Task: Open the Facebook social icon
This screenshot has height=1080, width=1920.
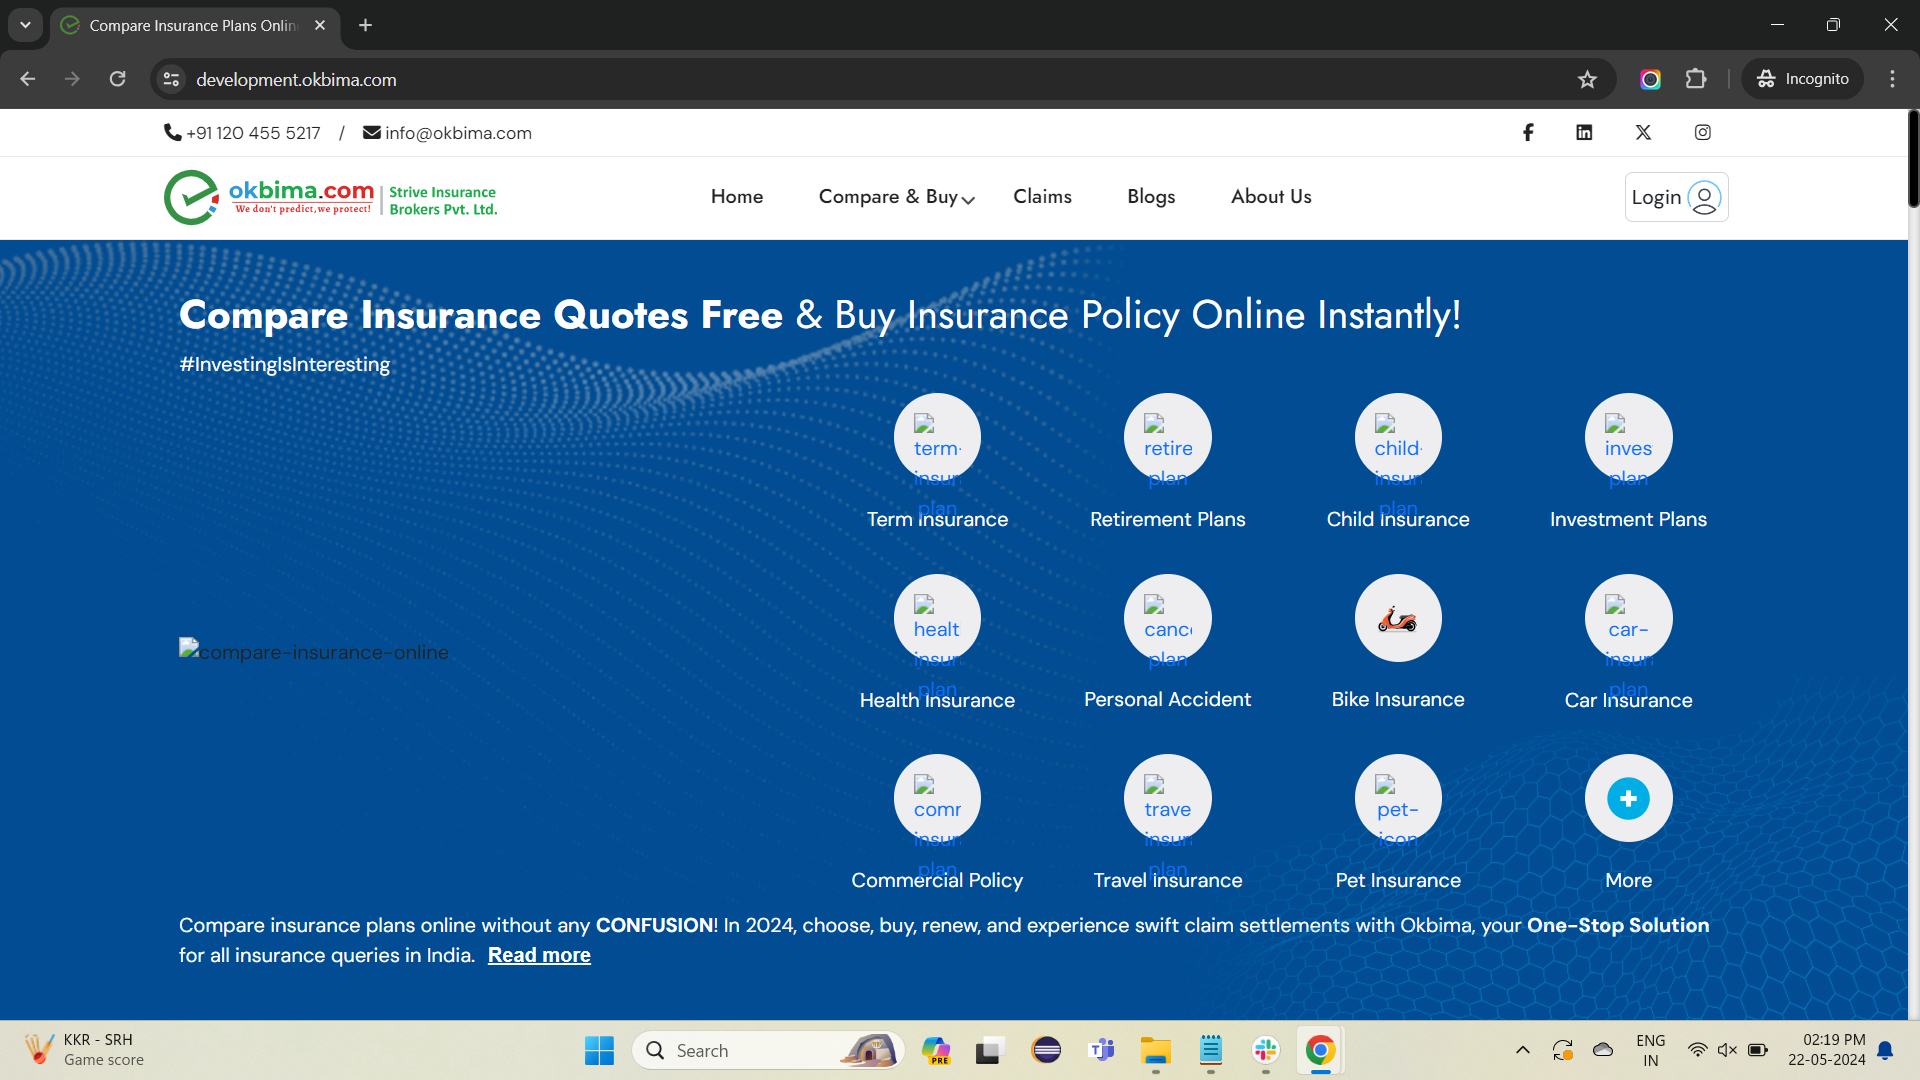Action: tap(1528, 132)
